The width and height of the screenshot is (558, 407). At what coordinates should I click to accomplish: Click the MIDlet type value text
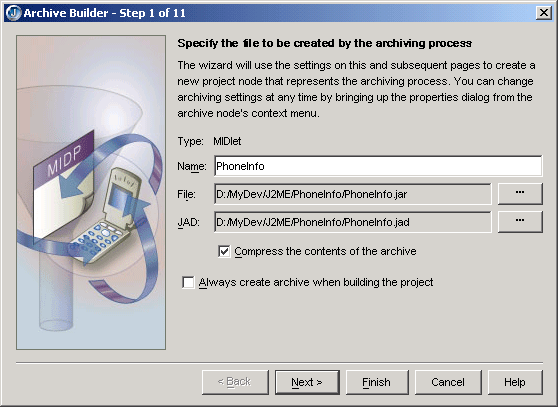coord(227,141)
